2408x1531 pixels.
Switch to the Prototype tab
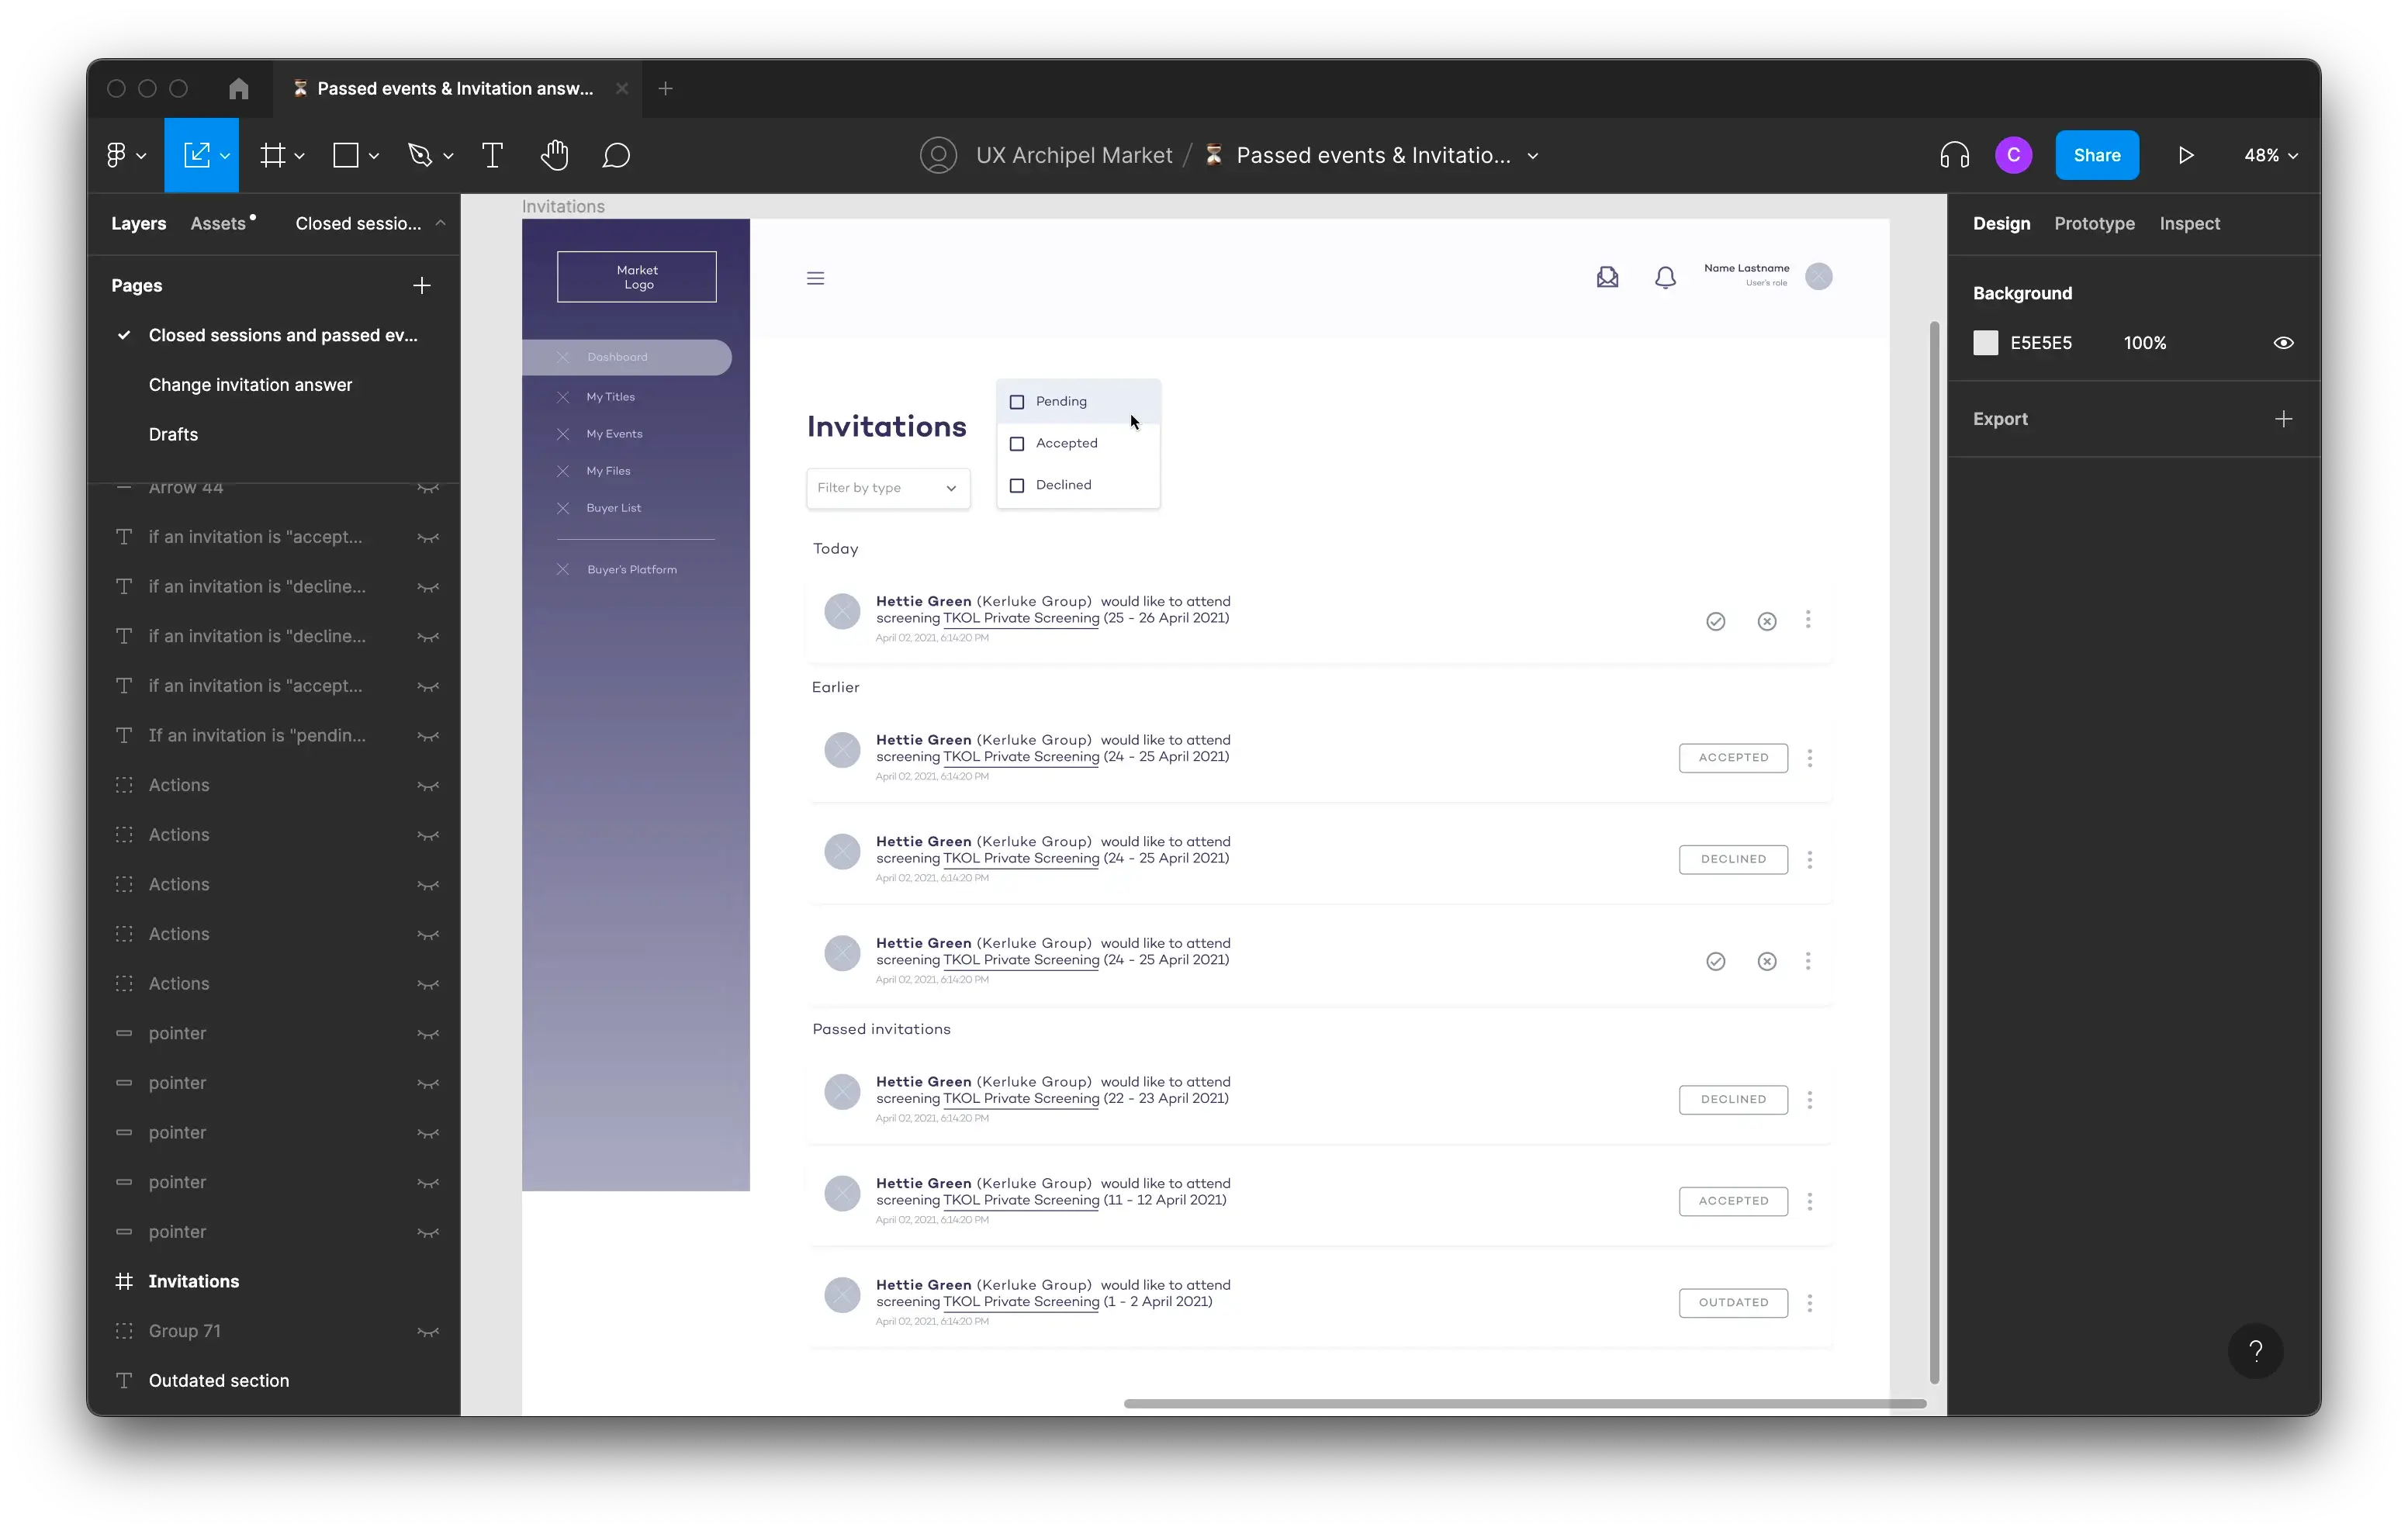pyautogui.click(x=2094, y=224)
